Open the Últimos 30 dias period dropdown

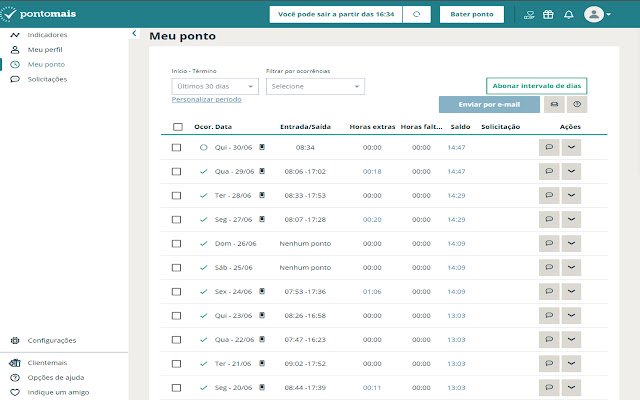[x=215, y=87]
